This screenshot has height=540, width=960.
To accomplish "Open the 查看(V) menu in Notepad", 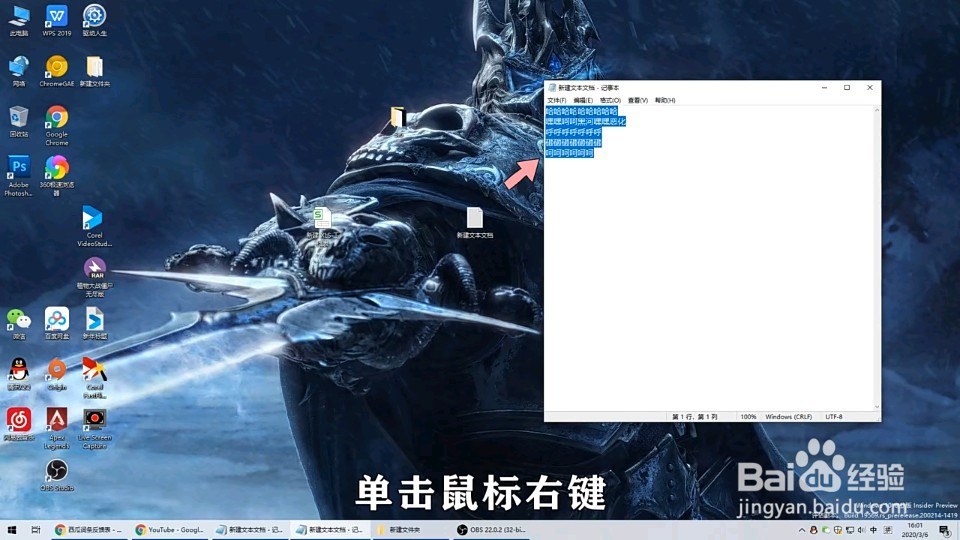I will coord(637,100).
